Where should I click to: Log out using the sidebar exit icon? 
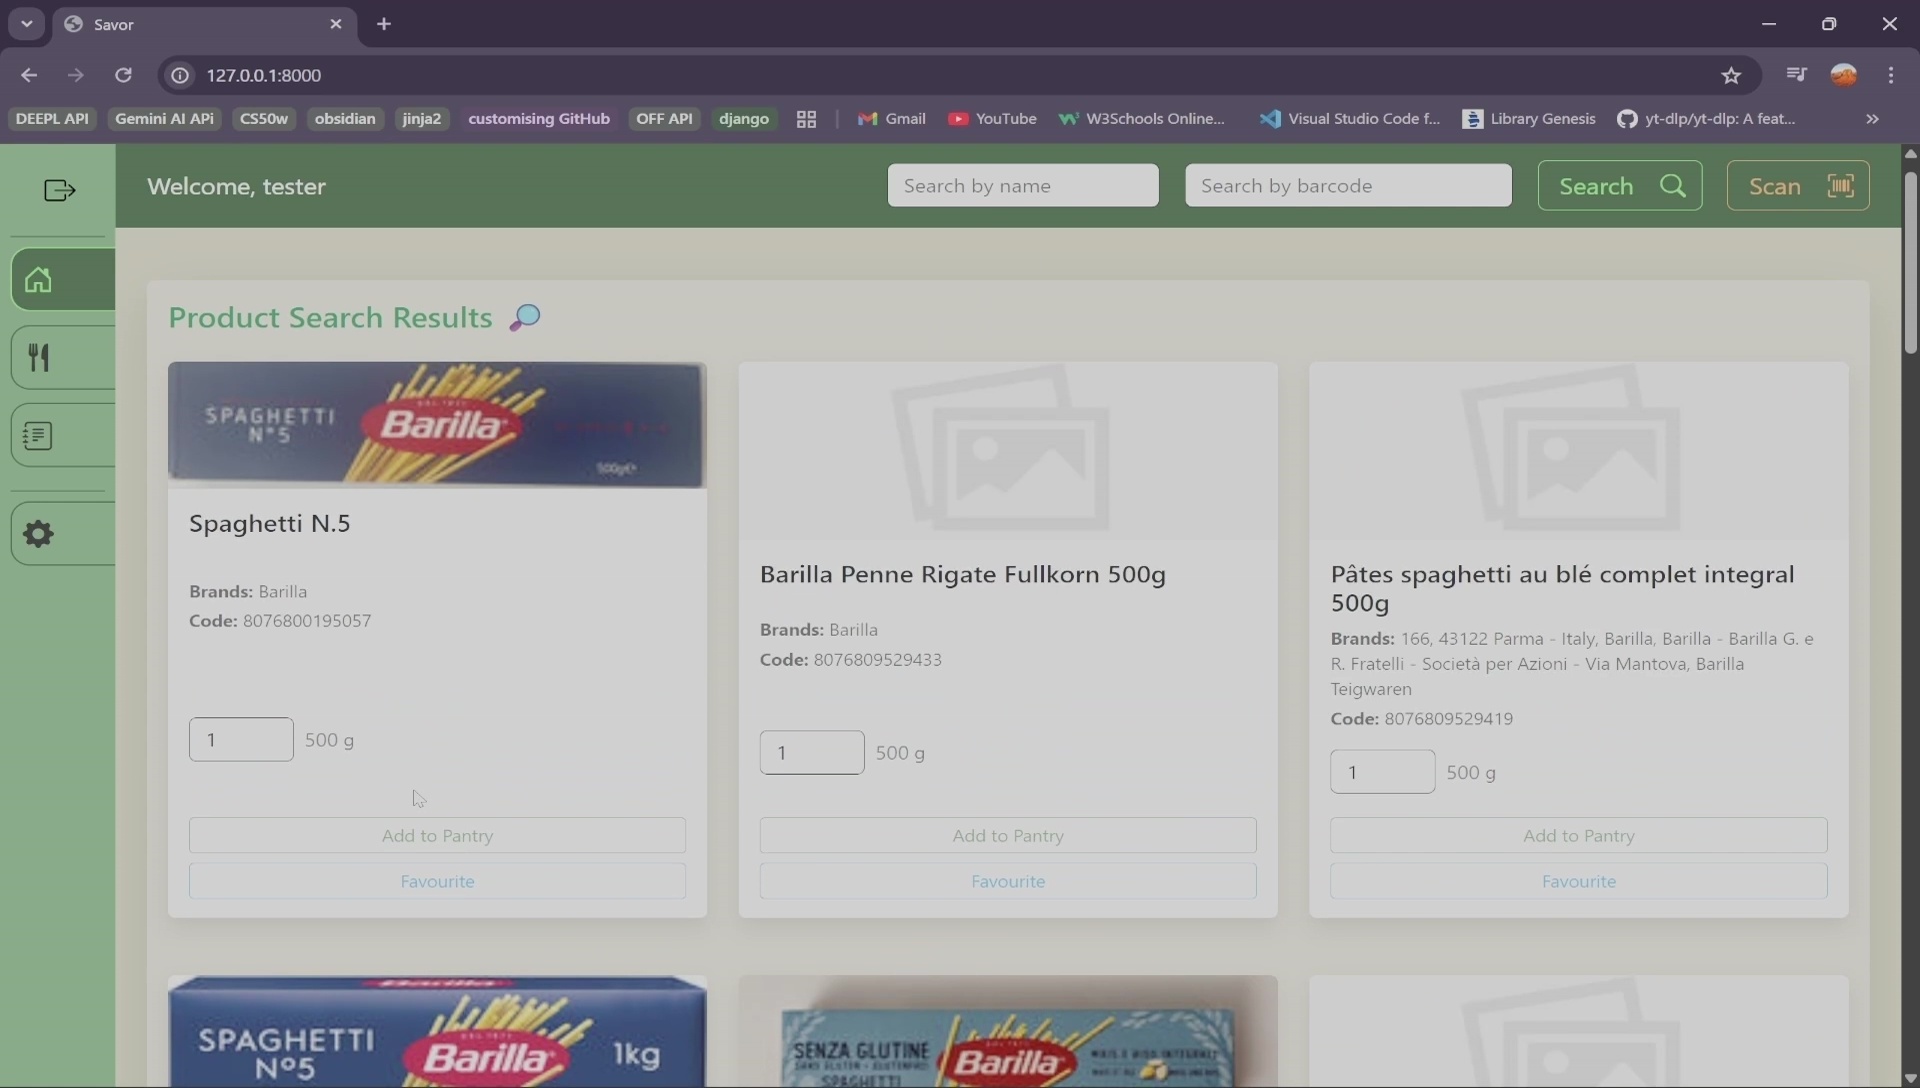tap(59, 189)
